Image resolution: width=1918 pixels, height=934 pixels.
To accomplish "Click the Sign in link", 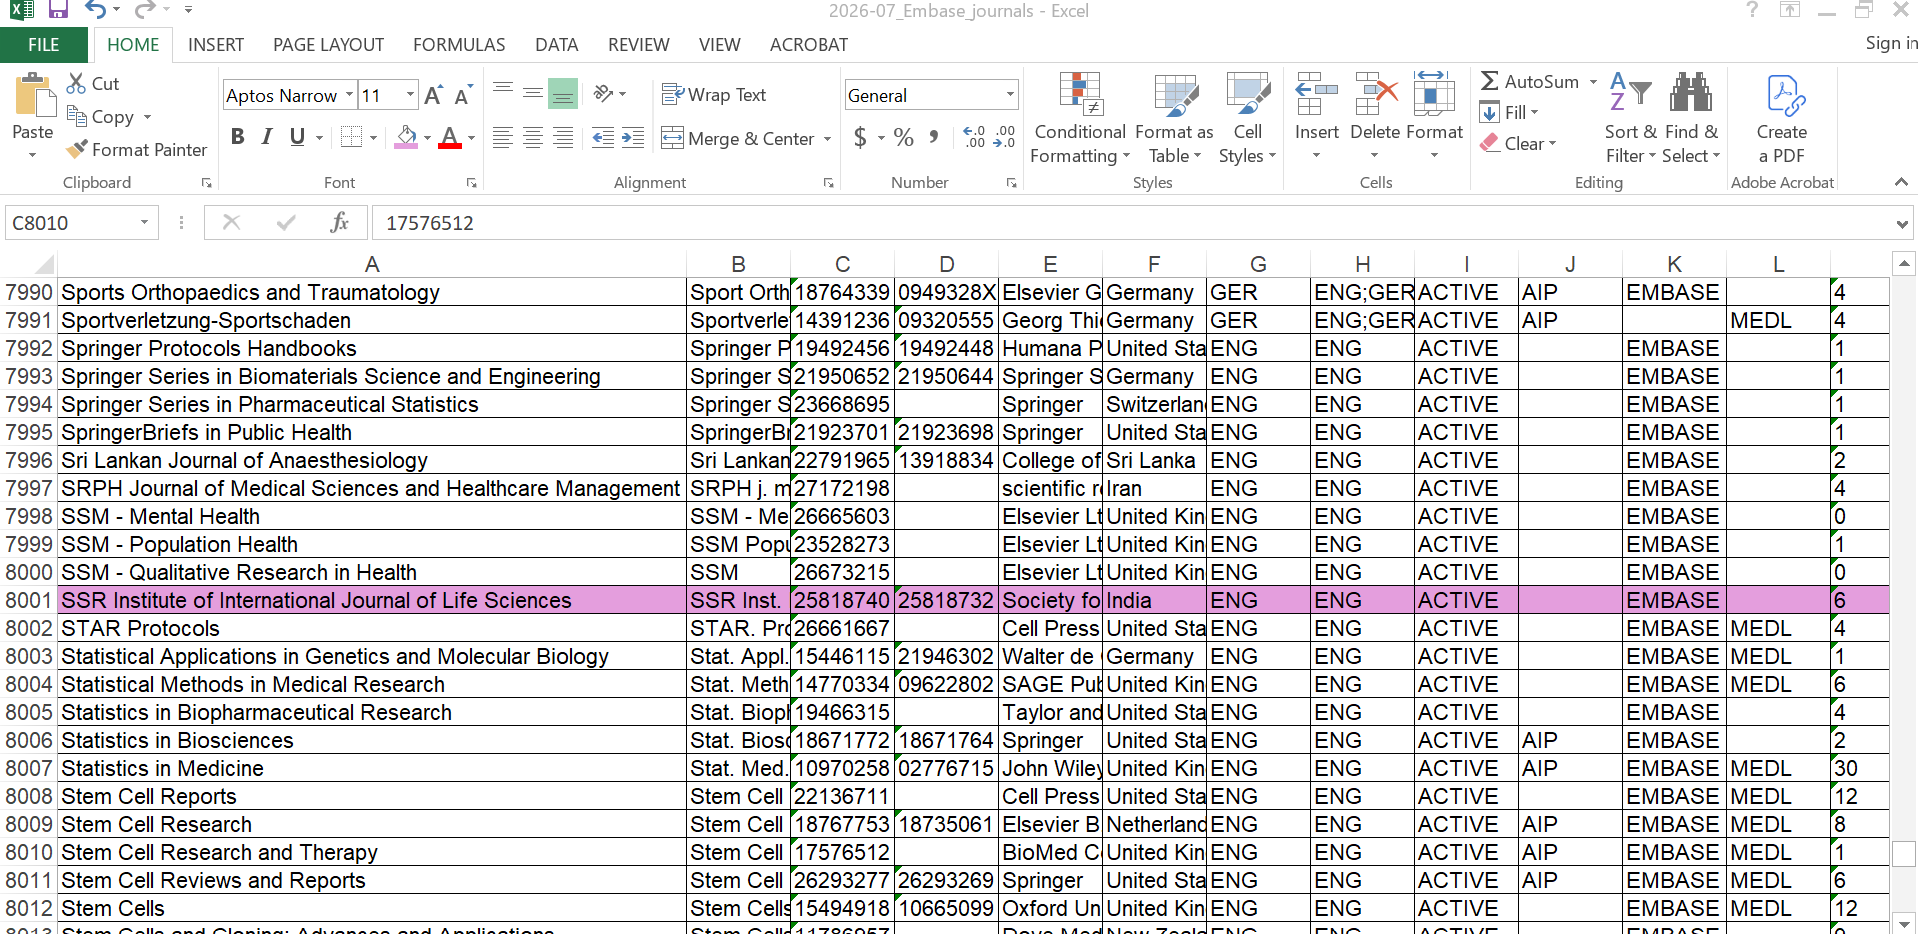I will coord(1891,43).
